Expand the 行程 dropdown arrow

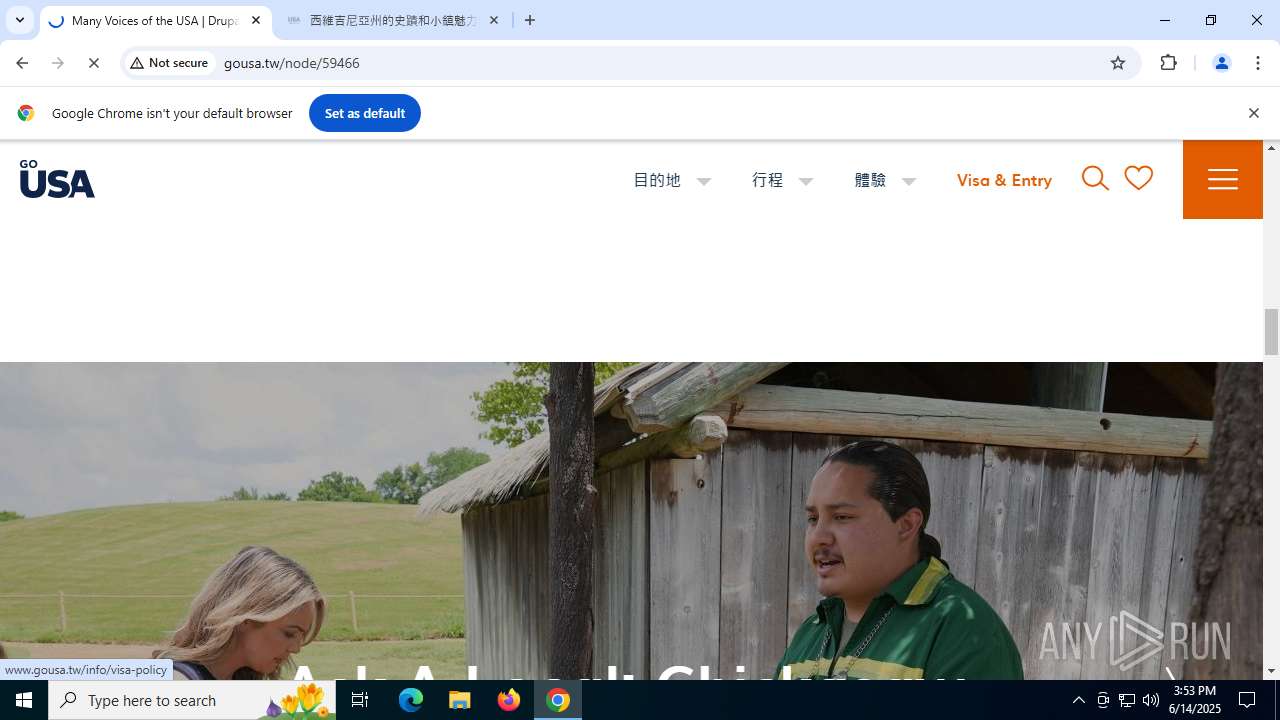tap(806, 182)
